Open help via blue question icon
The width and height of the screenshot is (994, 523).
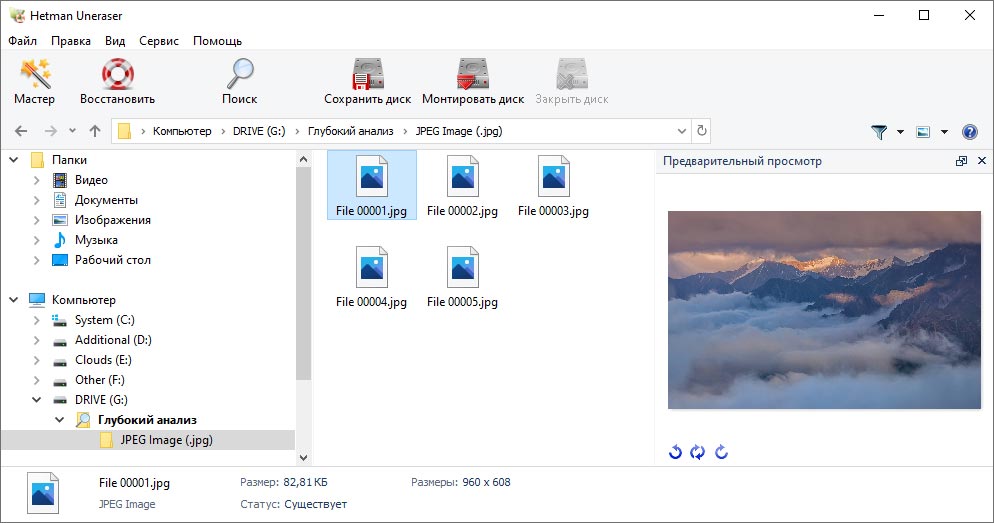point(970,132)
